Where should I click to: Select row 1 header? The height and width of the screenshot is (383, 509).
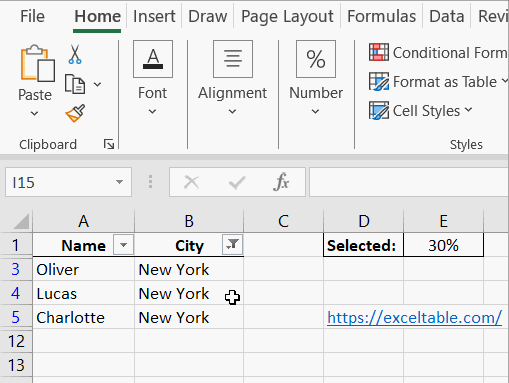(16, 245)
